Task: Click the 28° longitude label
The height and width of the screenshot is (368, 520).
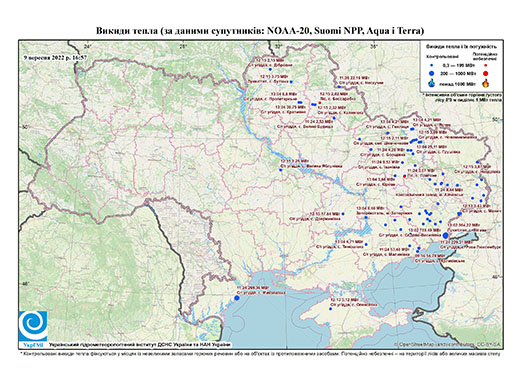Action: tap(183, 46)
